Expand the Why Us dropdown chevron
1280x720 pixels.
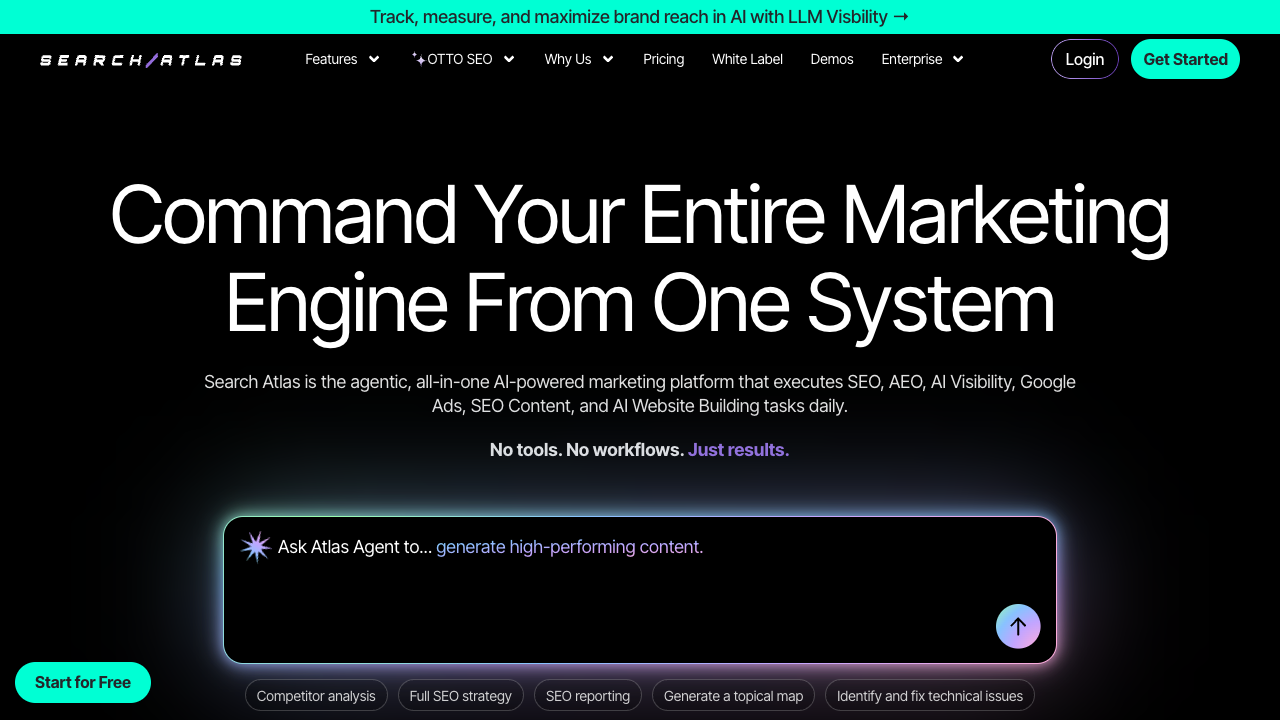tap(608, 59)
